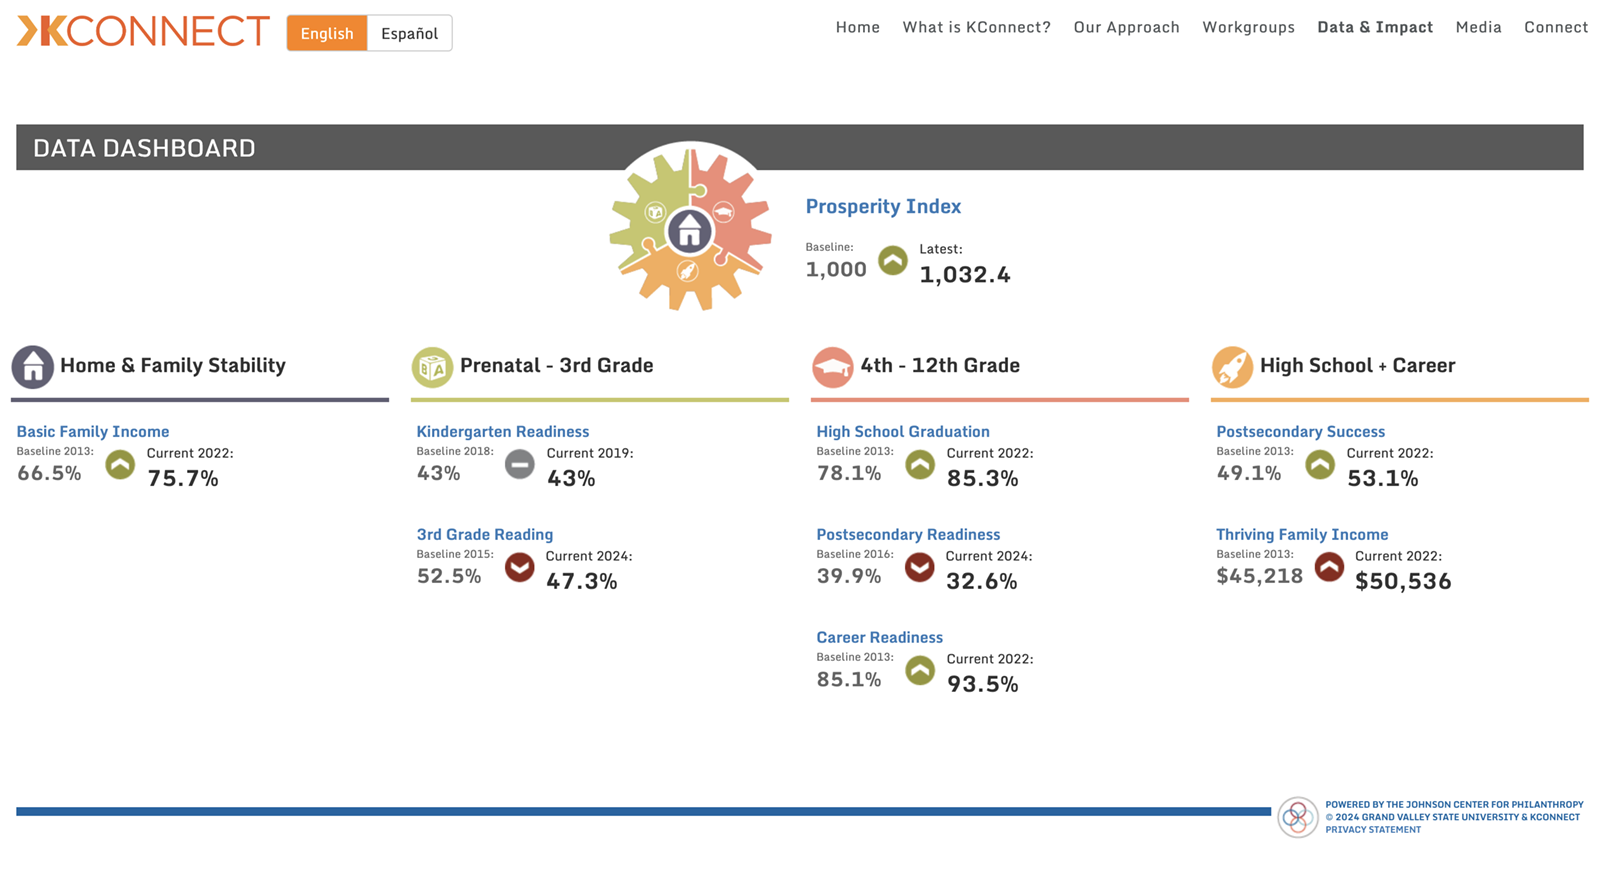Select the English language option

327,33
